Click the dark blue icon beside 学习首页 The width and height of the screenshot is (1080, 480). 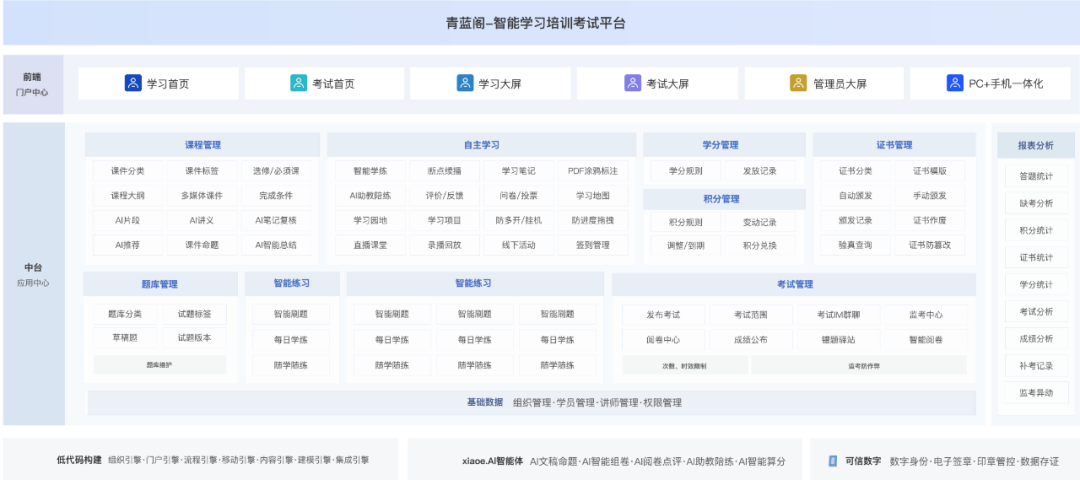(133, 83)
